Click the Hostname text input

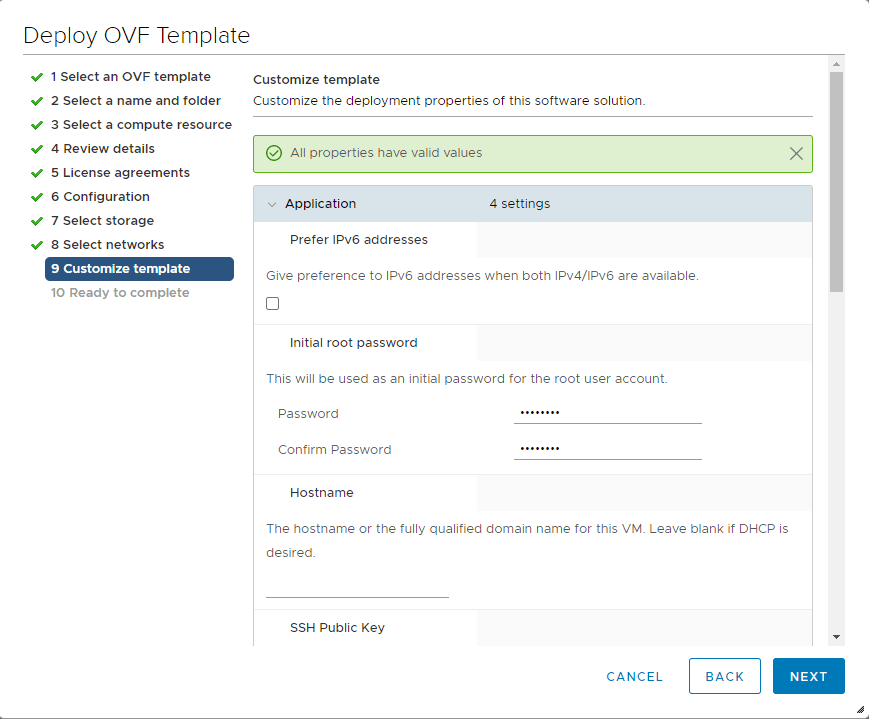coord(357,587)
